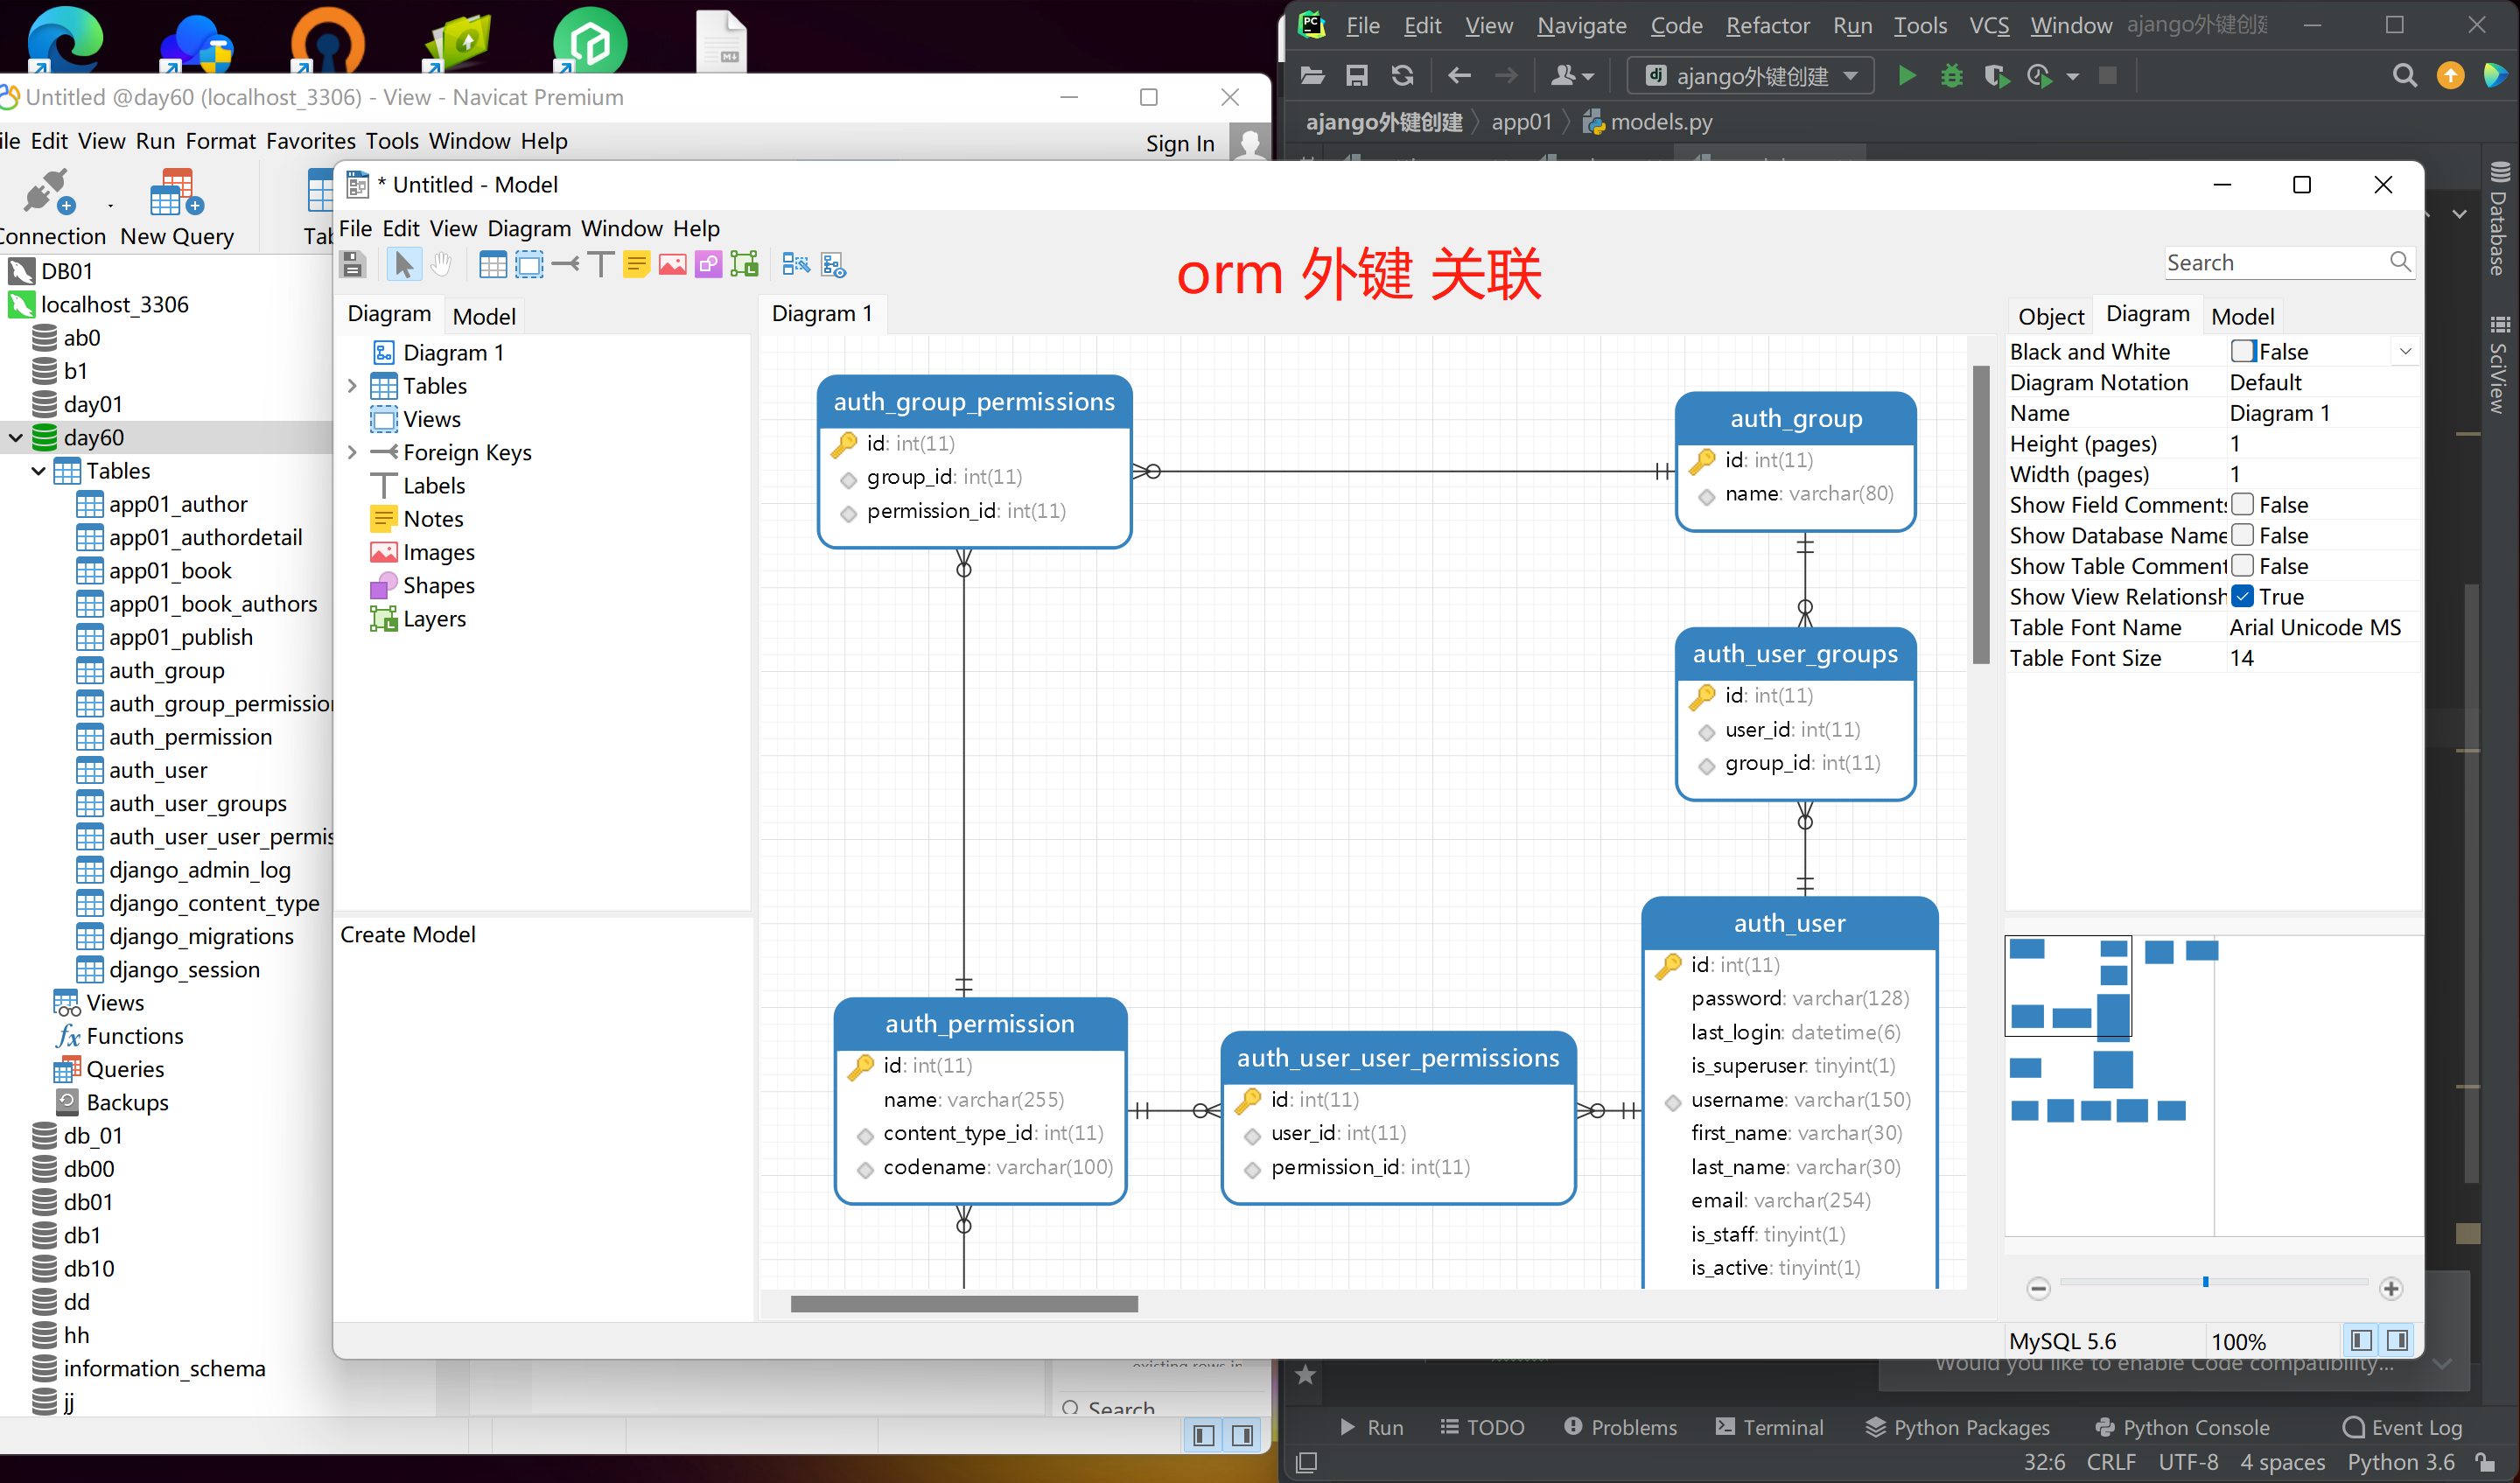Toggle the Show Table Comment checkbox

(2242, 566)
